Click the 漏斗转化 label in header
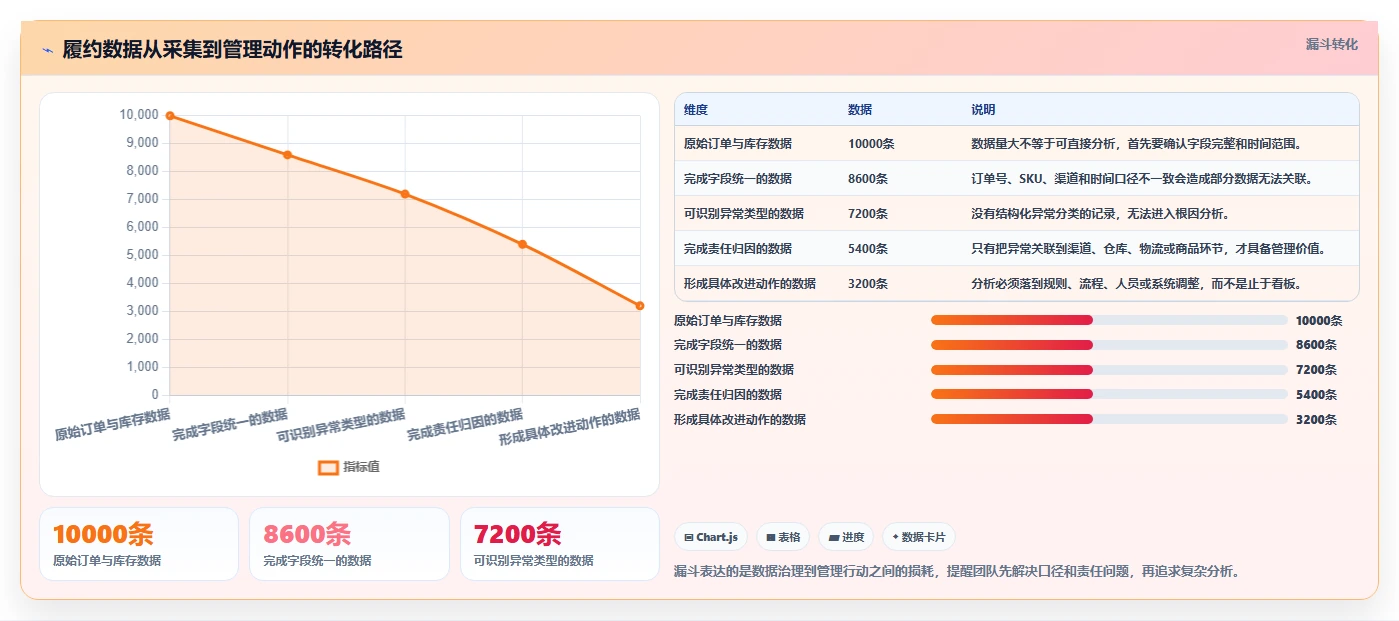Viewport: 1399px width, 621px height. click(x=1332, y=44)
